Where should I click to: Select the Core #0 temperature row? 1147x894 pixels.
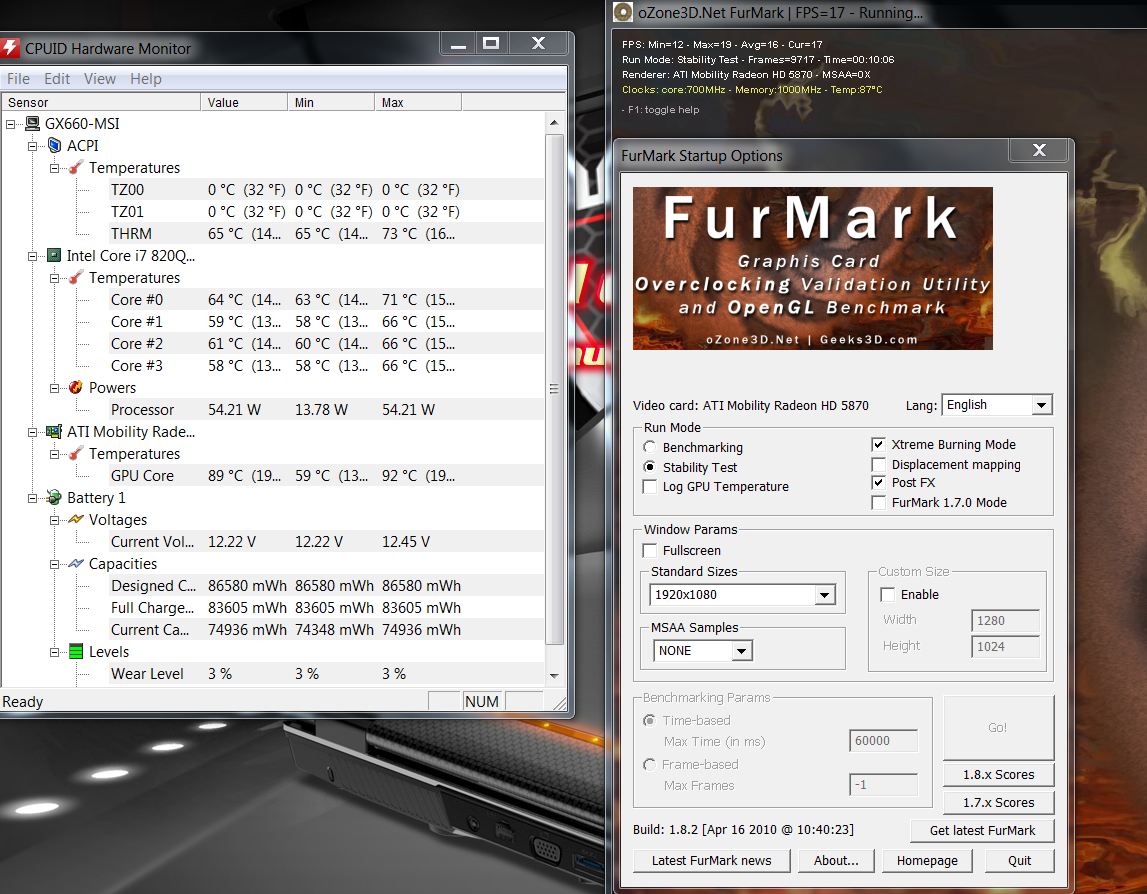[x=325, y=299]
